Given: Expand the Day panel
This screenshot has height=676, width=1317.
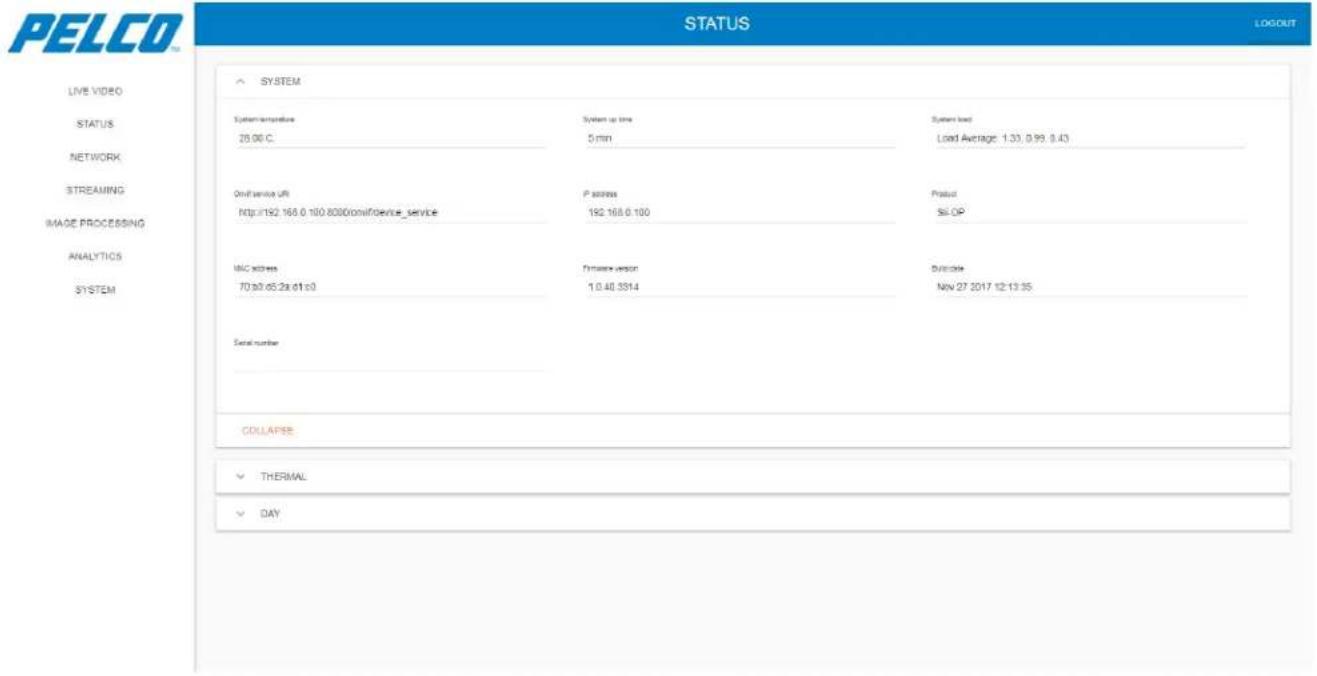Looking at the screenshot, I should 752,513.
